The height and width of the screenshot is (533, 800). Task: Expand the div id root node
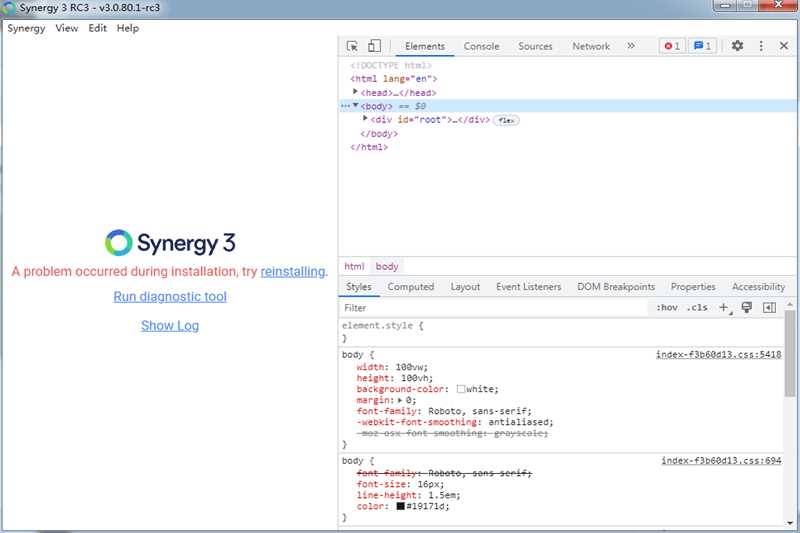pos(365,119)
